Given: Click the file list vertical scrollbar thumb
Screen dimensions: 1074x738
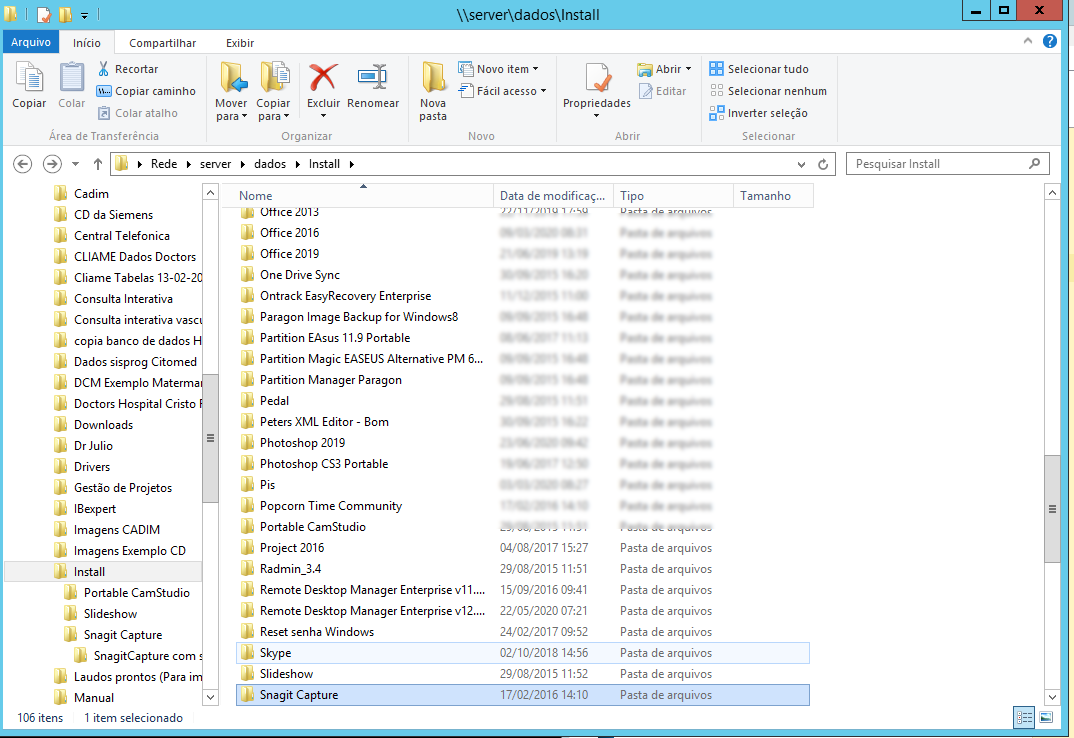Looking at the screenshot, I should point(1052,508).
